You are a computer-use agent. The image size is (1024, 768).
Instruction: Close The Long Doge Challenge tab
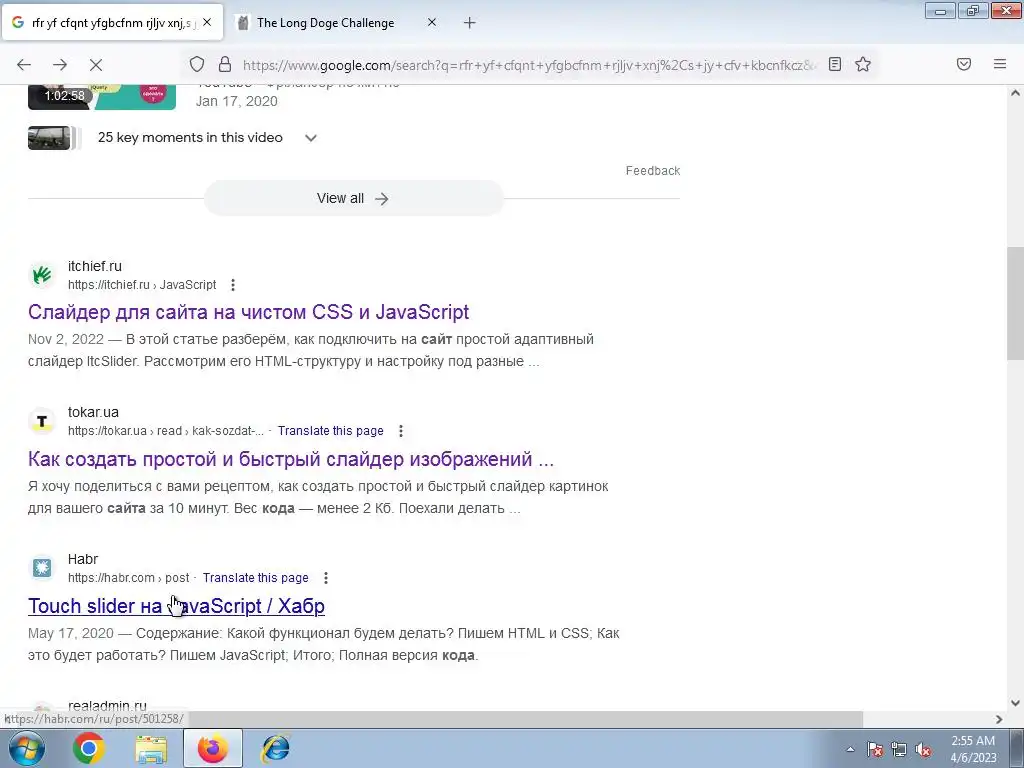(x=432, y=22)
